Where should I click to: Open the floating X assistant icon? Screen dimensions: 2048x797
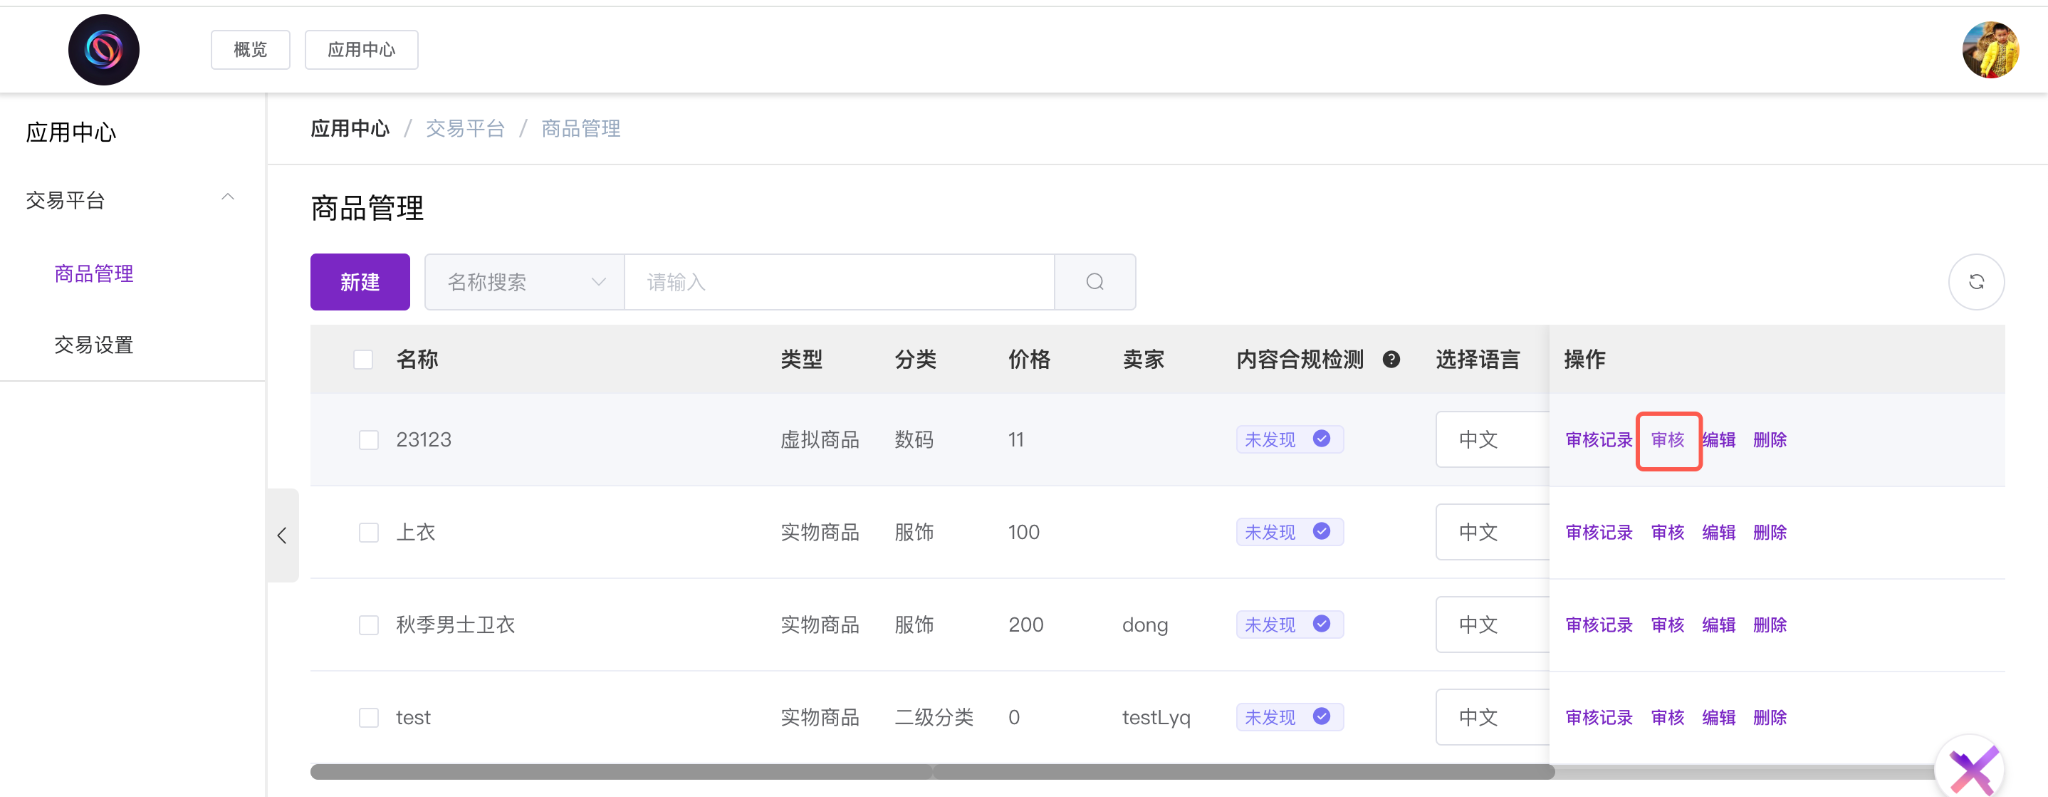[x=1972, y=770]
